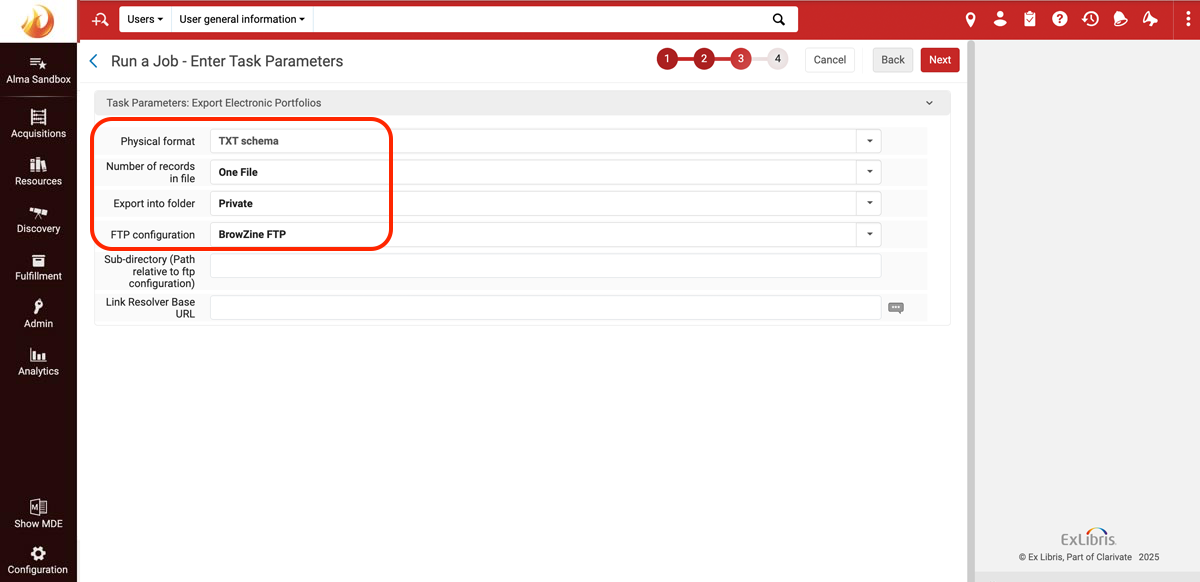Open the announcements bell-with-spark icon

[1150, 19]
